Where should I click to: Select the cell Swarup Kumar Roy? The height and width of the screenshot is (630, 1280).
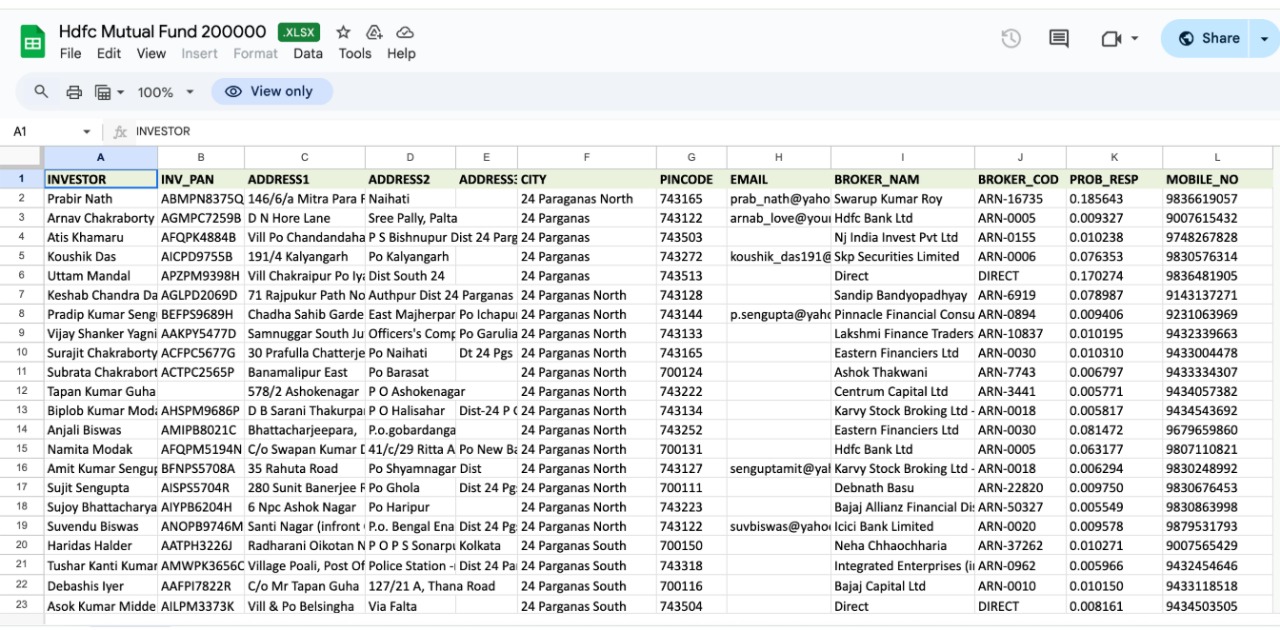(x=903, y=199)
